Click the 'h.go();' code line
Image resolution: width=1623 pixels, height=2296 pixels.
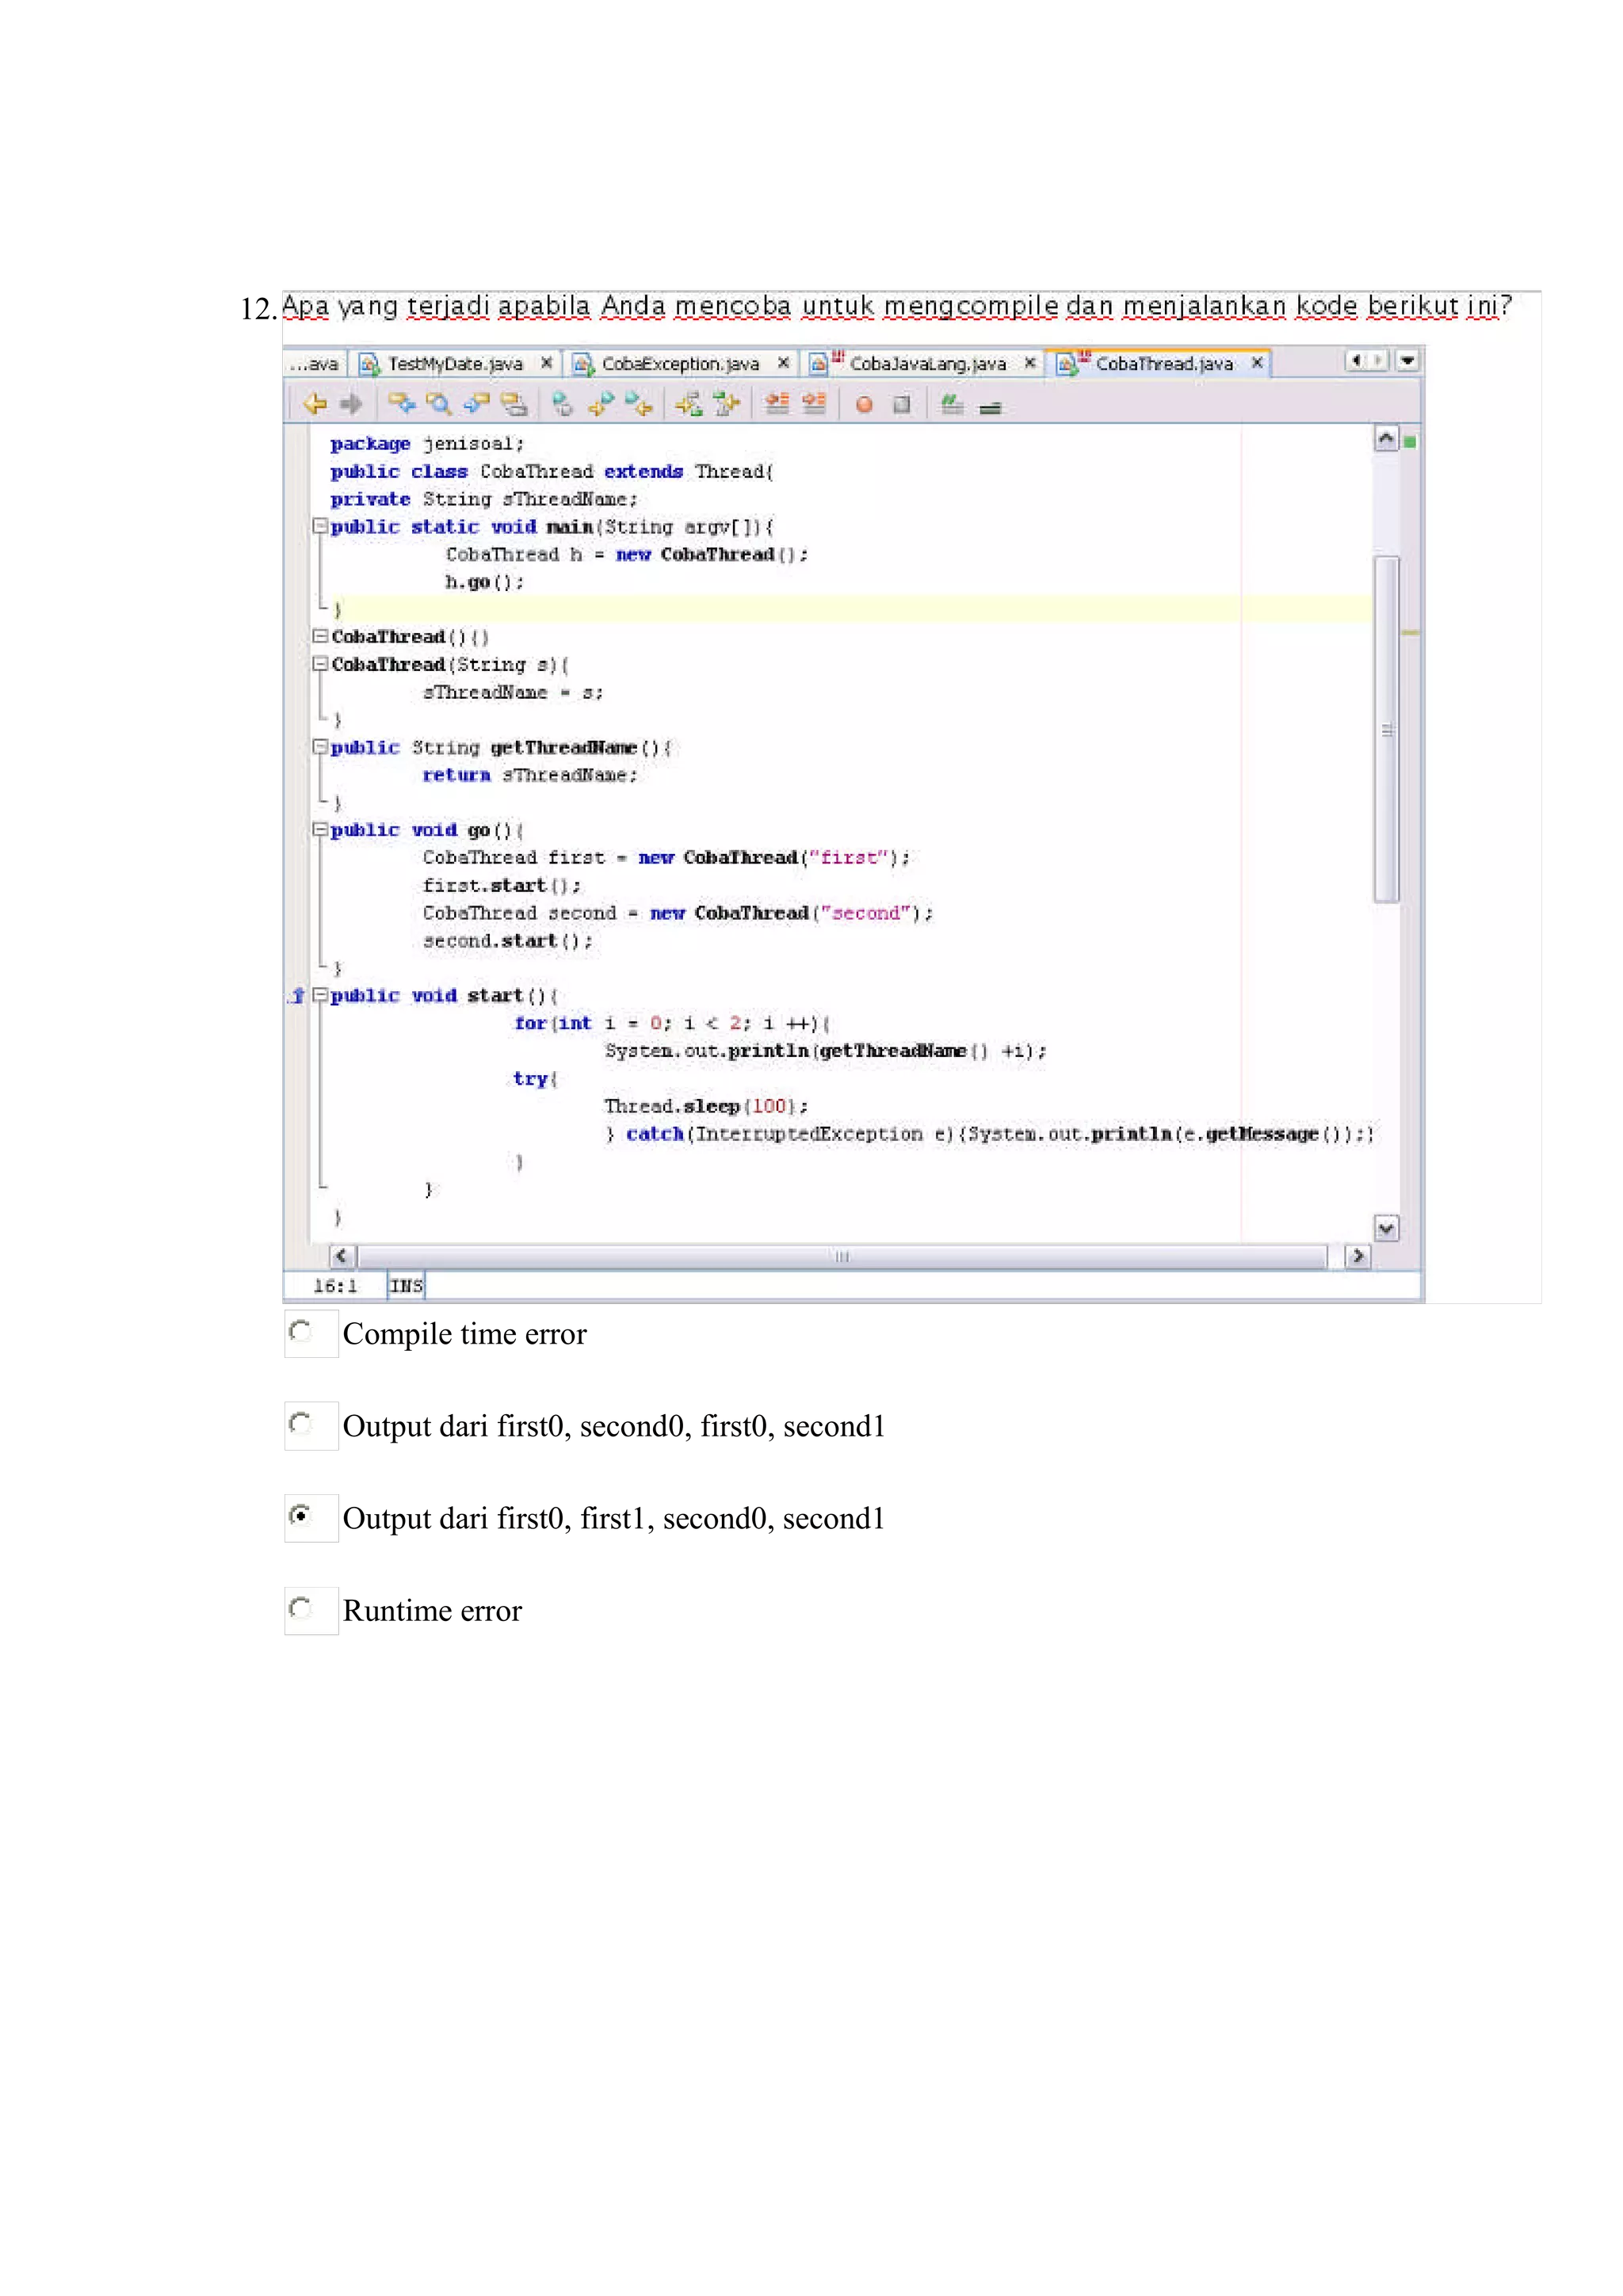[x=484, y=582]
